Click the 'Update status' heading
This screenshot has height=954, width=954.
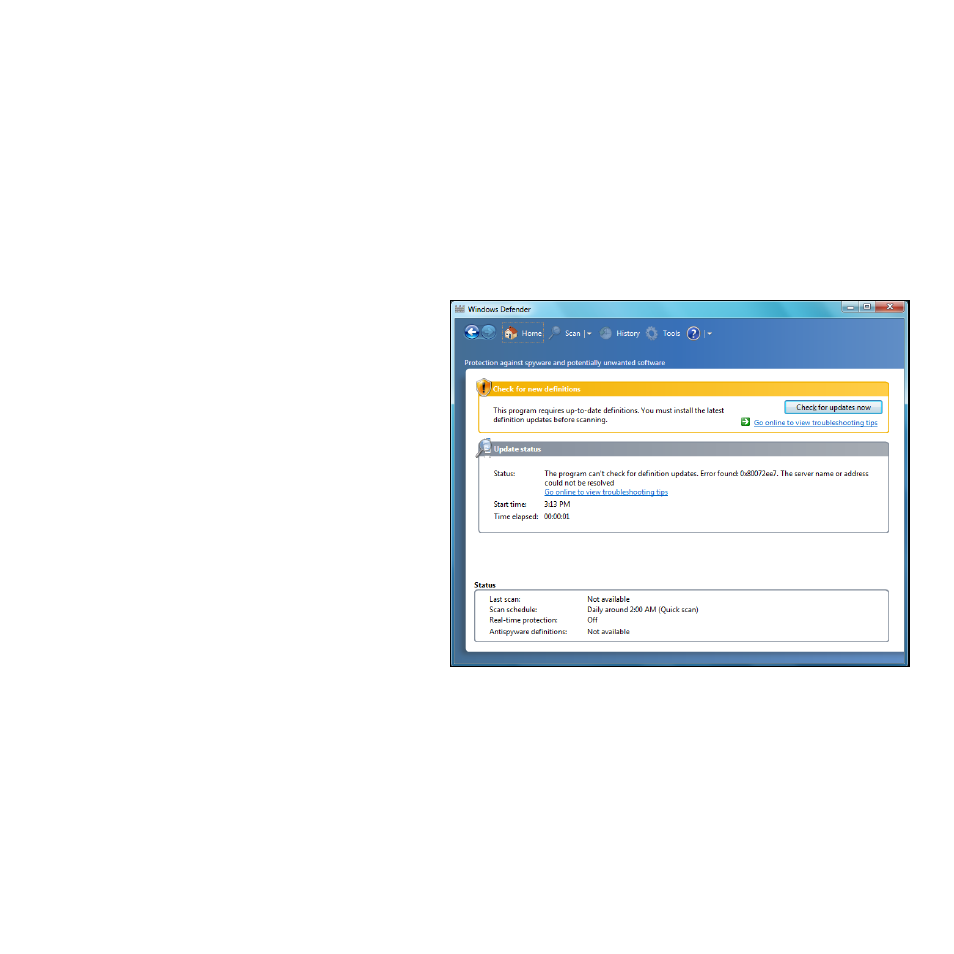click(517, 449)
